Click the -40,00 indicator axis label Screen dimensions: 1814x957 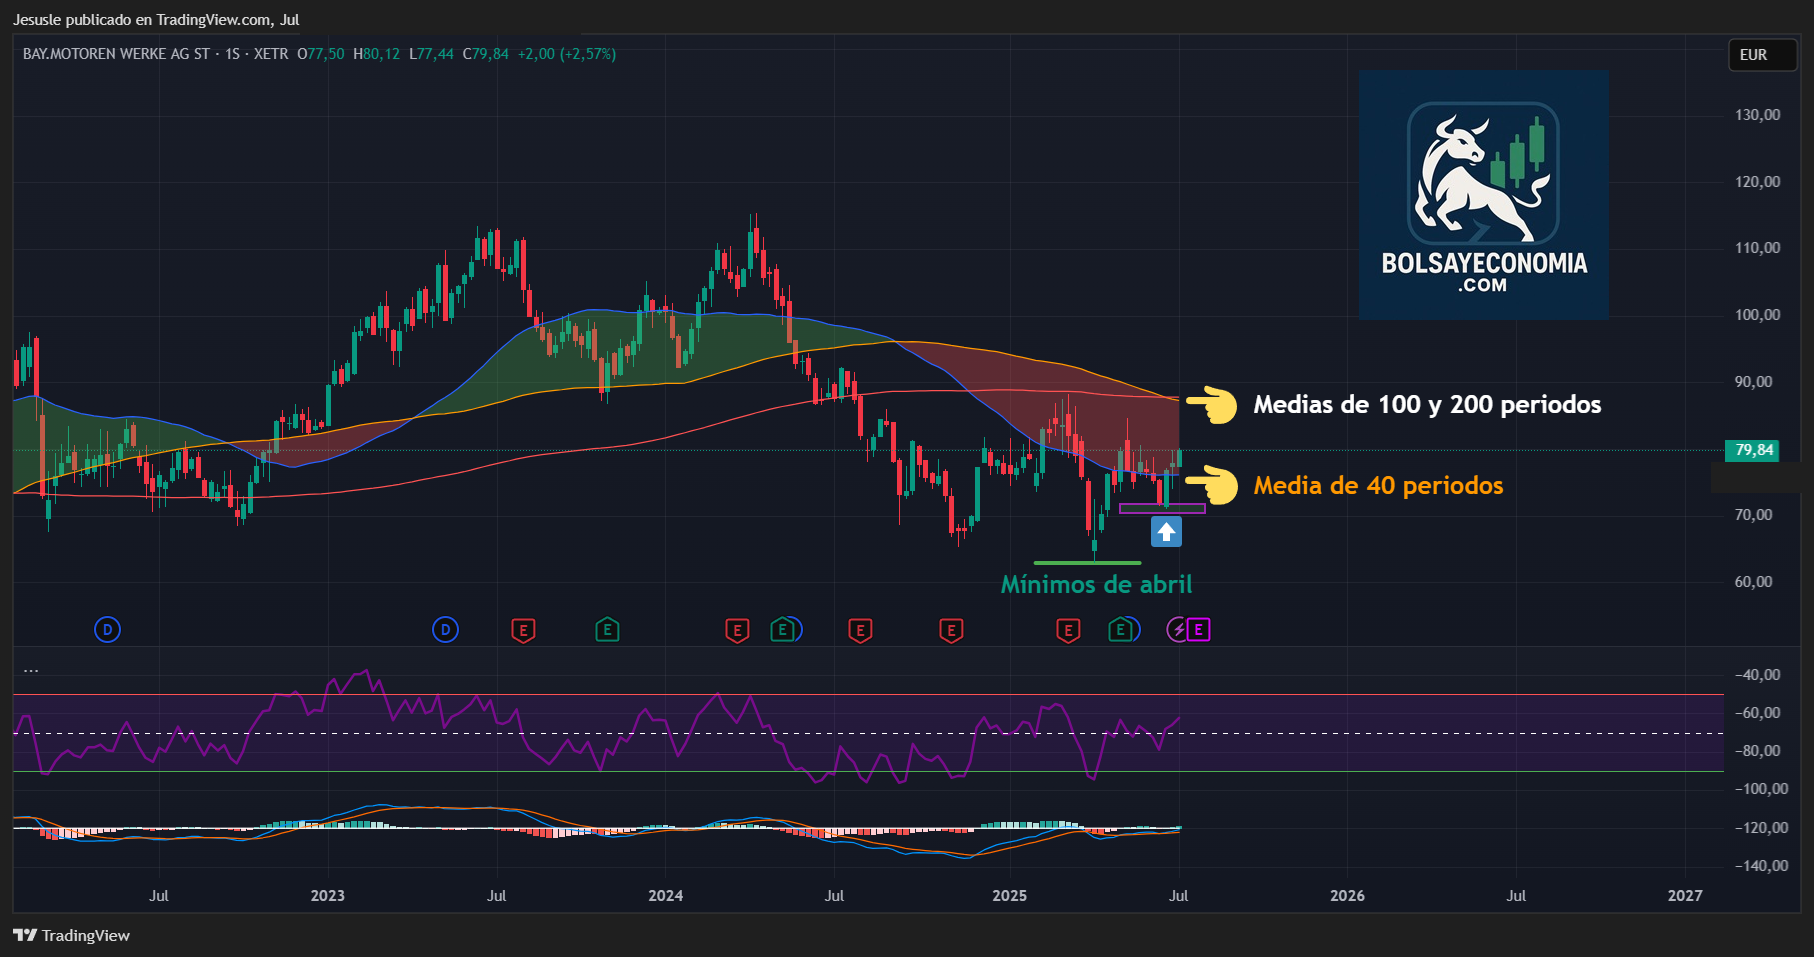point(1757,675)
